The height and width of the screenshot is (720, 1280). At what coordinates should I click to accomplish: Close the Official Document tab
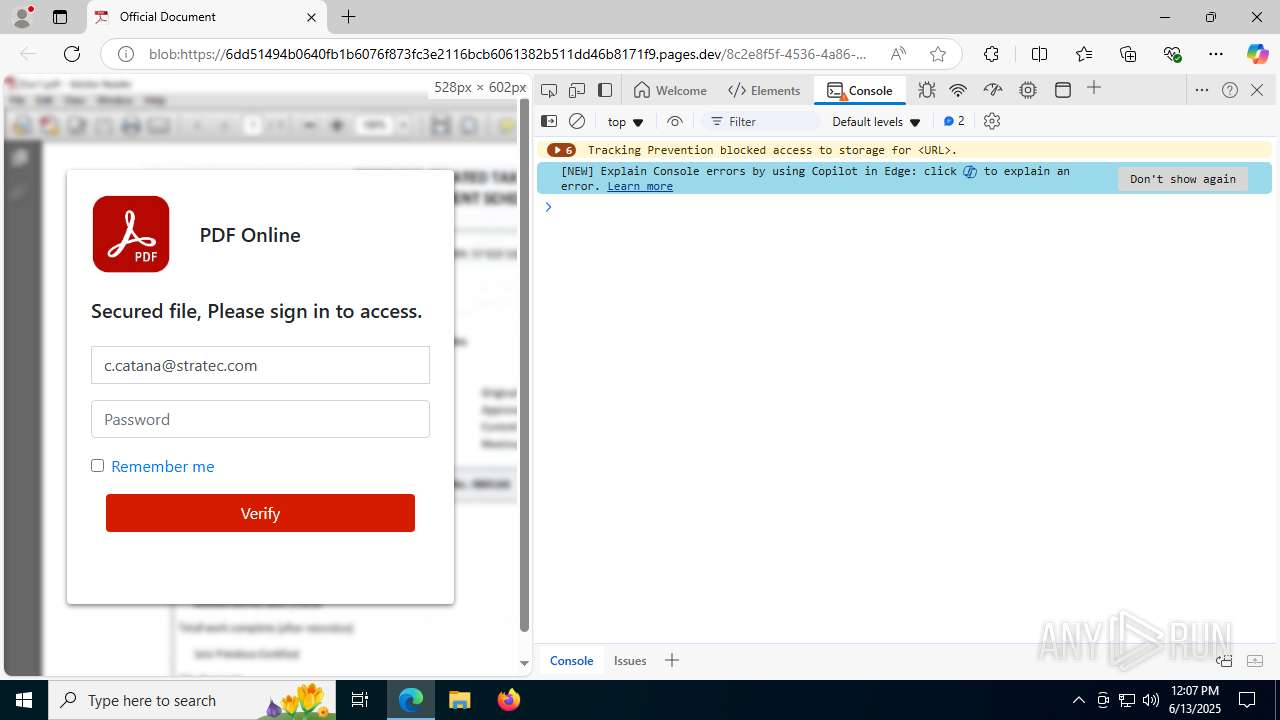pyautogui.click(x=311, y=17)
